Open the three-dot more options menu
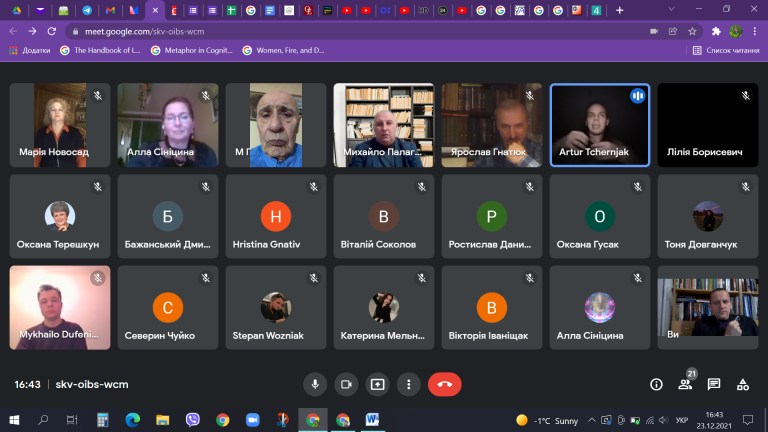768x432 pixels. point(408,384)
